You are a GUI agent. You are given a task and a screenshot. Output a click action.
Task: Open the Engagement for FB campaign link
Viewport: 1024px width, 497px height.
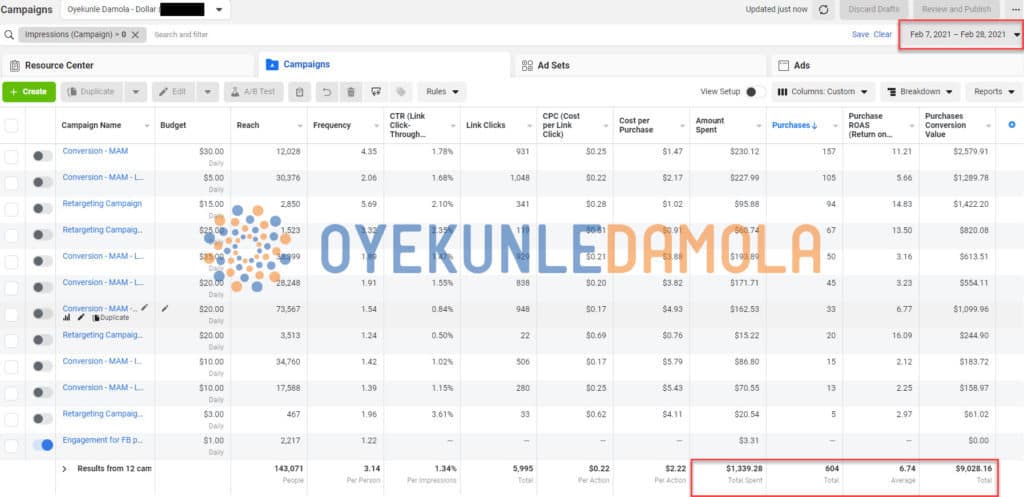click(103, 440)
